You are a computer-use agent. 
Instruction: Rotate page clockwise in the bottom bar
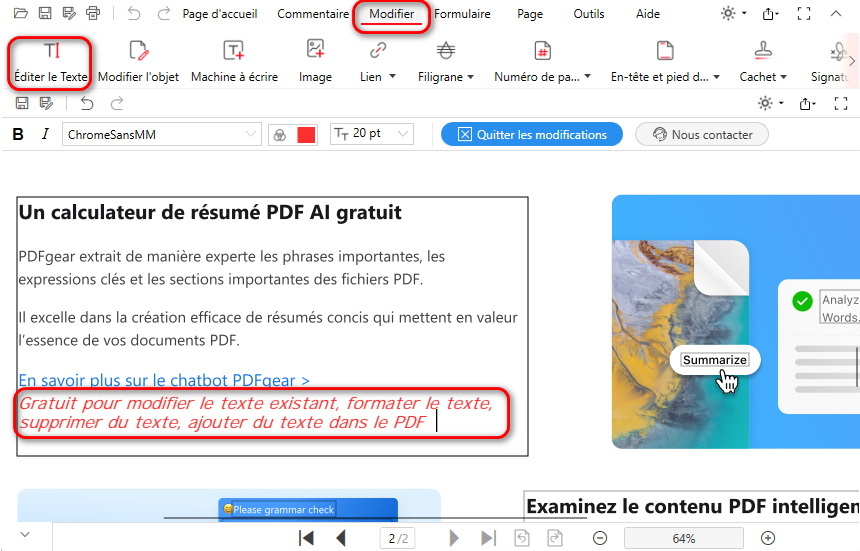(x=555, y=538)
